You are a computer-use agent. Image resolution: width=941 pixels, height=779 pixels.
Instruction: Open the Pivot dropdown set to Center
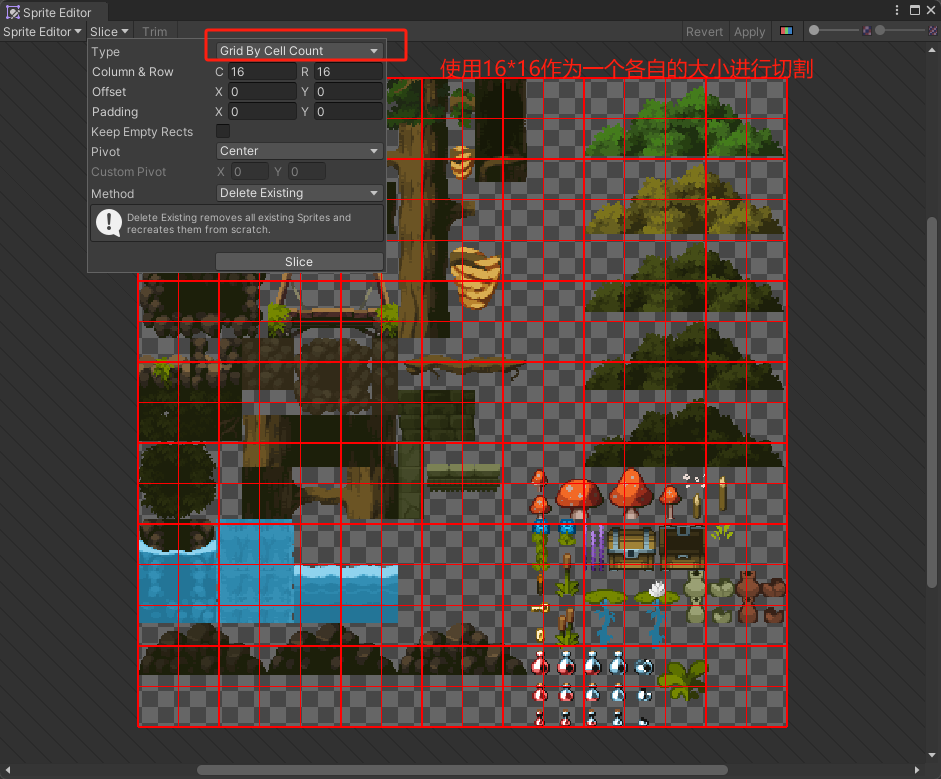[x=299, y=151]
